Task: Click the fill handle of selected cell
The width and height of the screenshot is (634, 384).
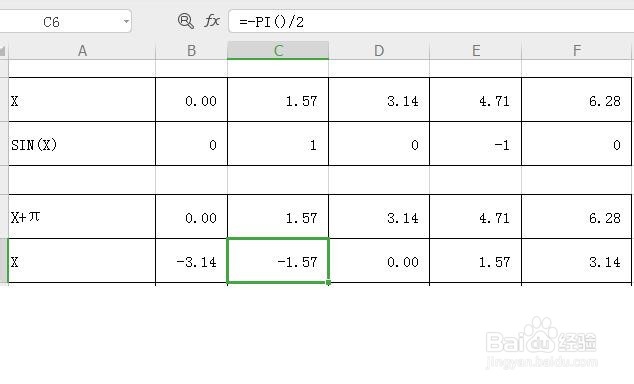Action: click(x=328, y=283)
